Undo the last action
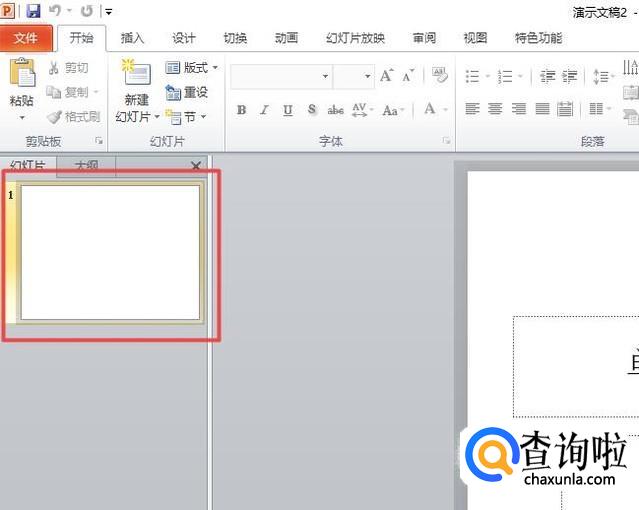This screenshot has width=639, height=510. tap(55, 11)
